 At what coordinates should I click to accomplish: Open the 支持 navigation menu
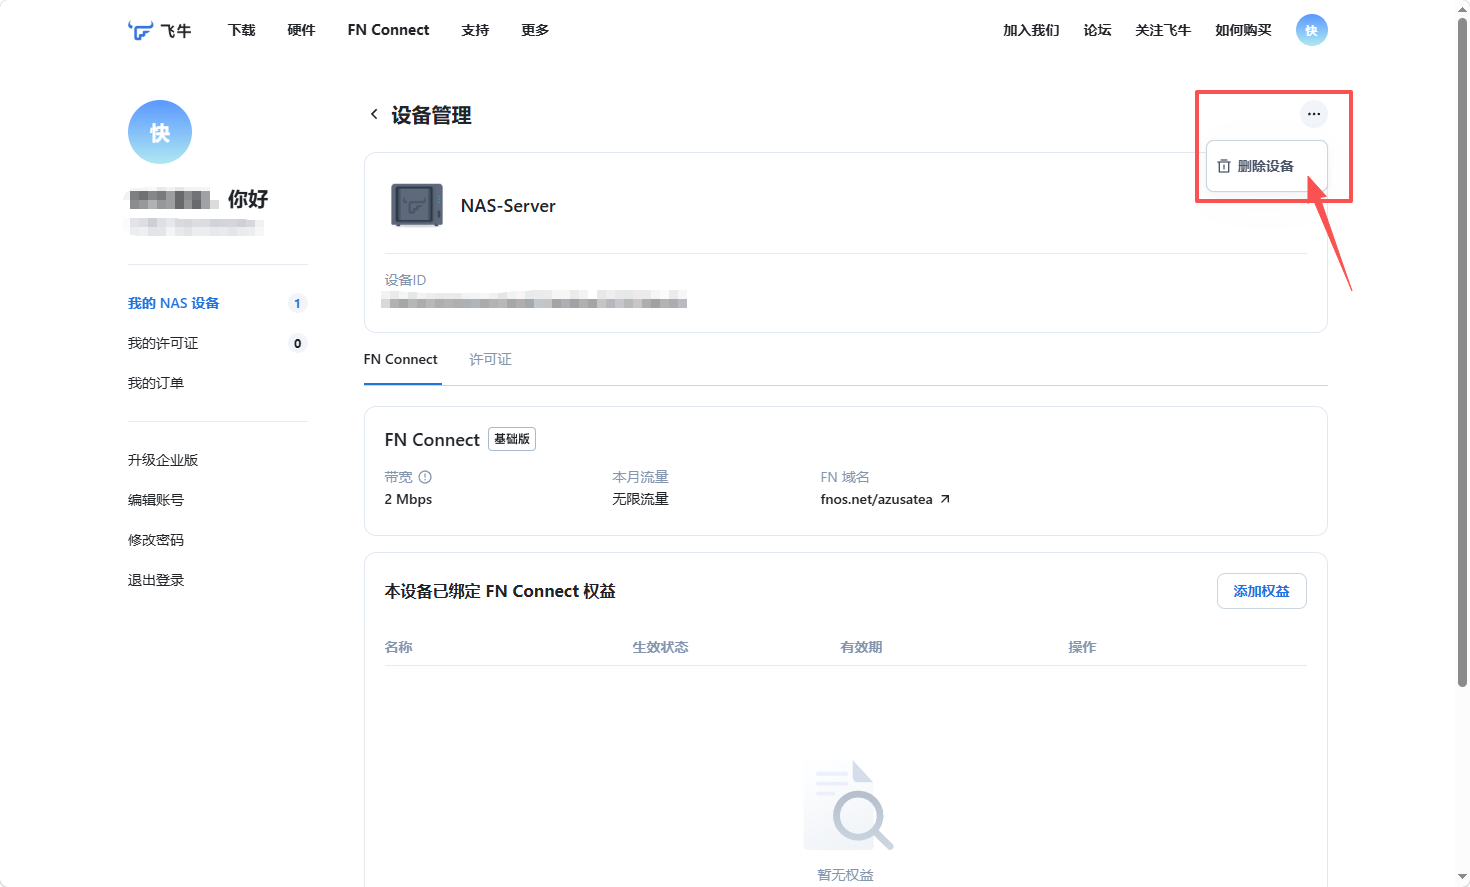tap(475, 30)
